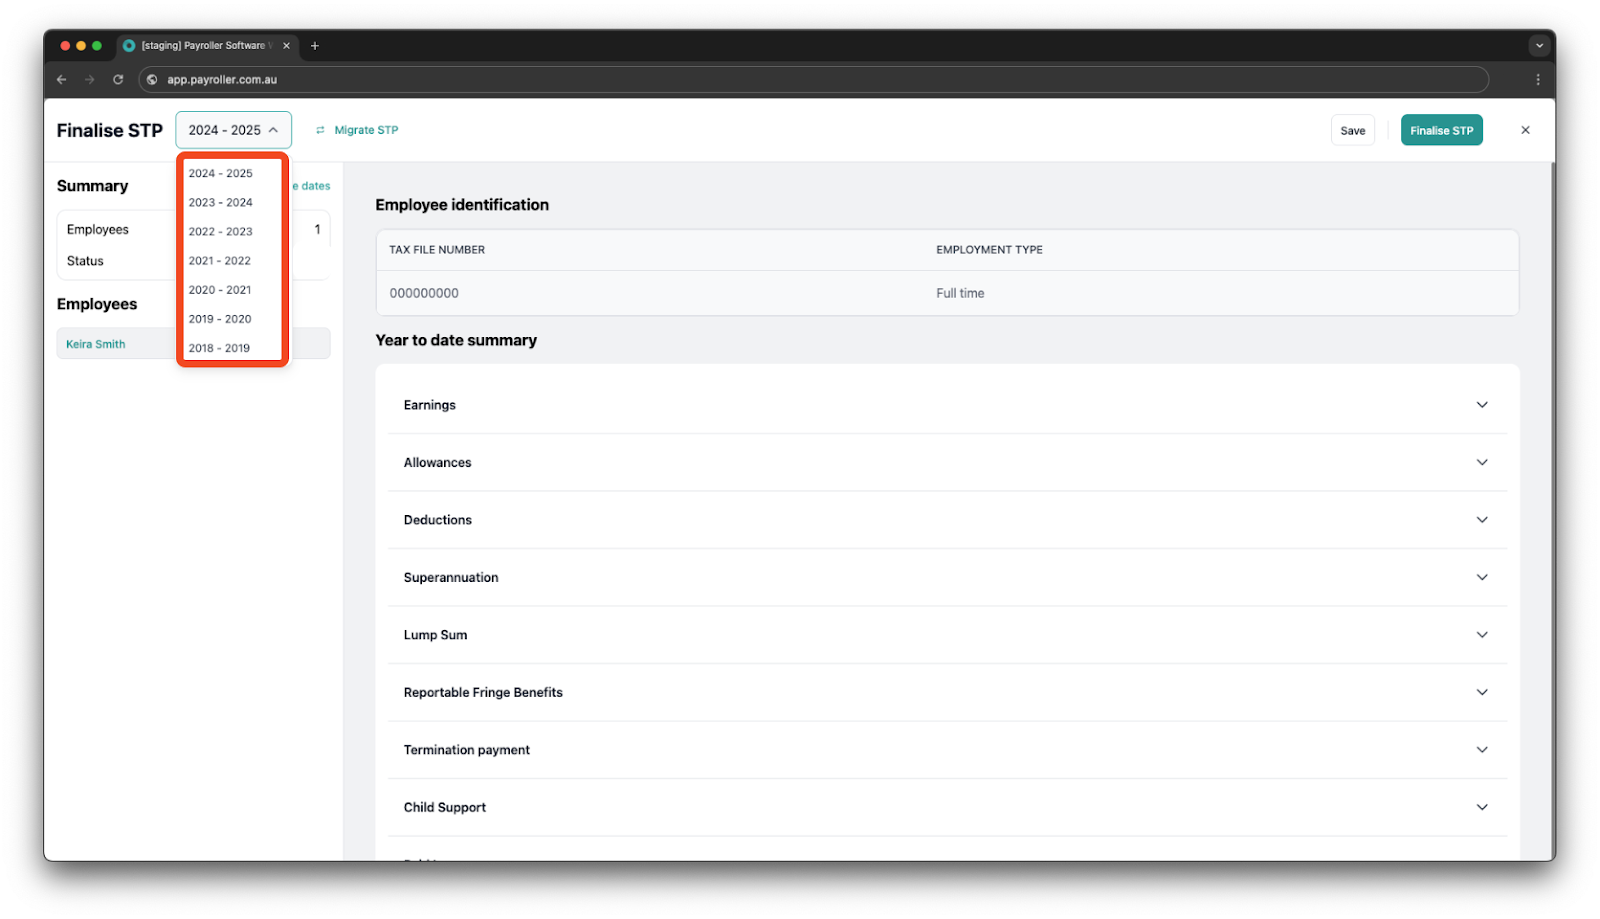The width and height of the screenshot is (1600, 919).
Task: Close the Finalise STP panel with X
Action: pos(1525,130)
